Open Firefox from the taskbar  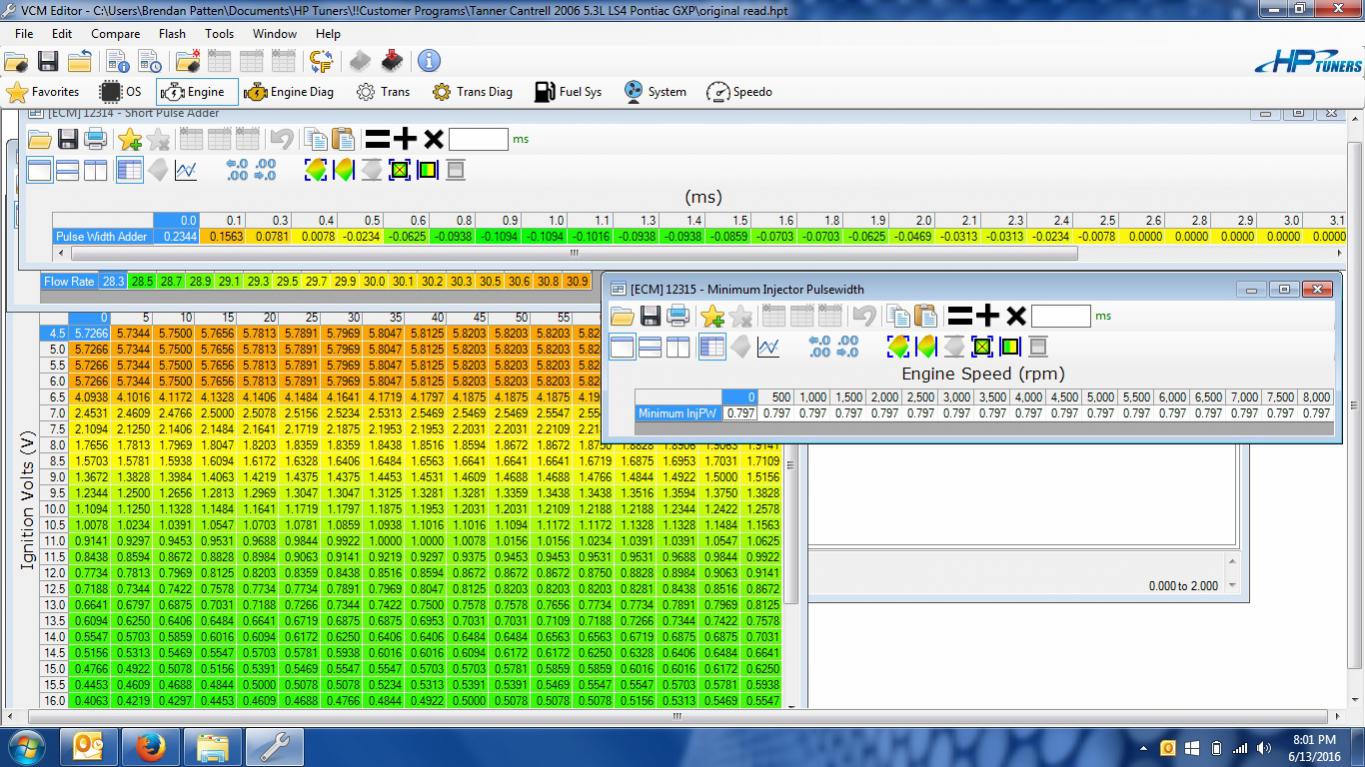point(150,747)
